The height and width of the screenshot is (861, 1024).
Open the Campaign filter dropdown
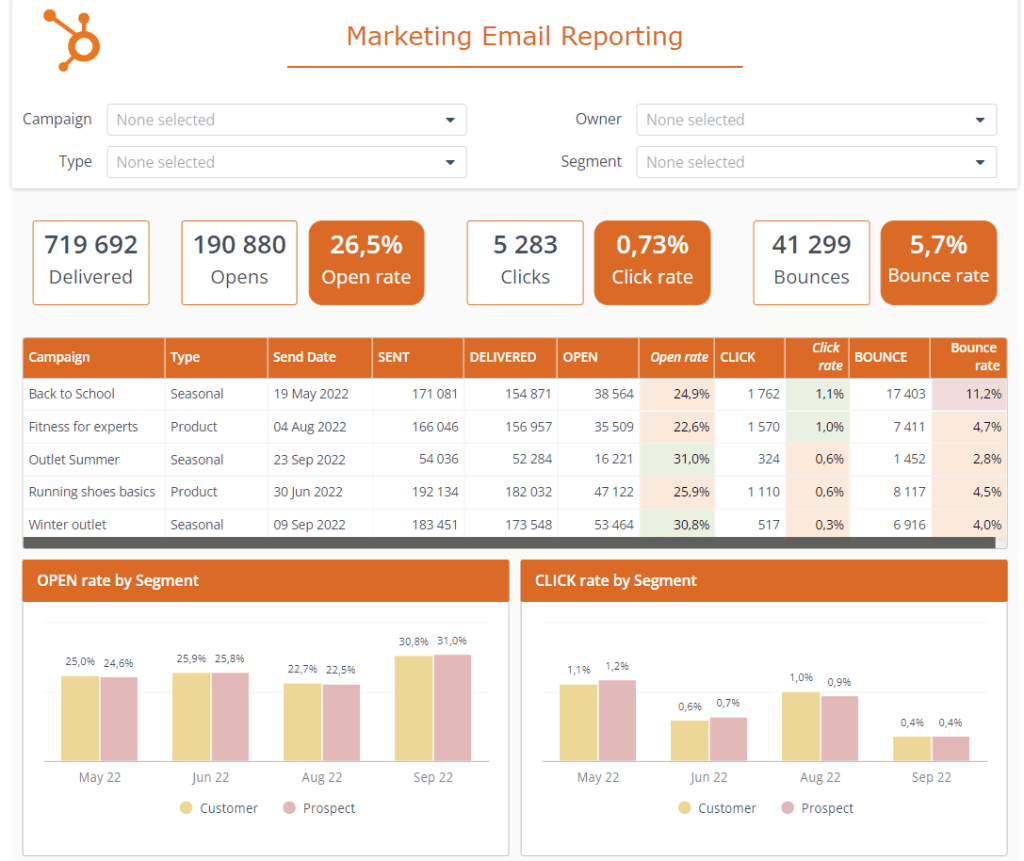pos(286,119)
